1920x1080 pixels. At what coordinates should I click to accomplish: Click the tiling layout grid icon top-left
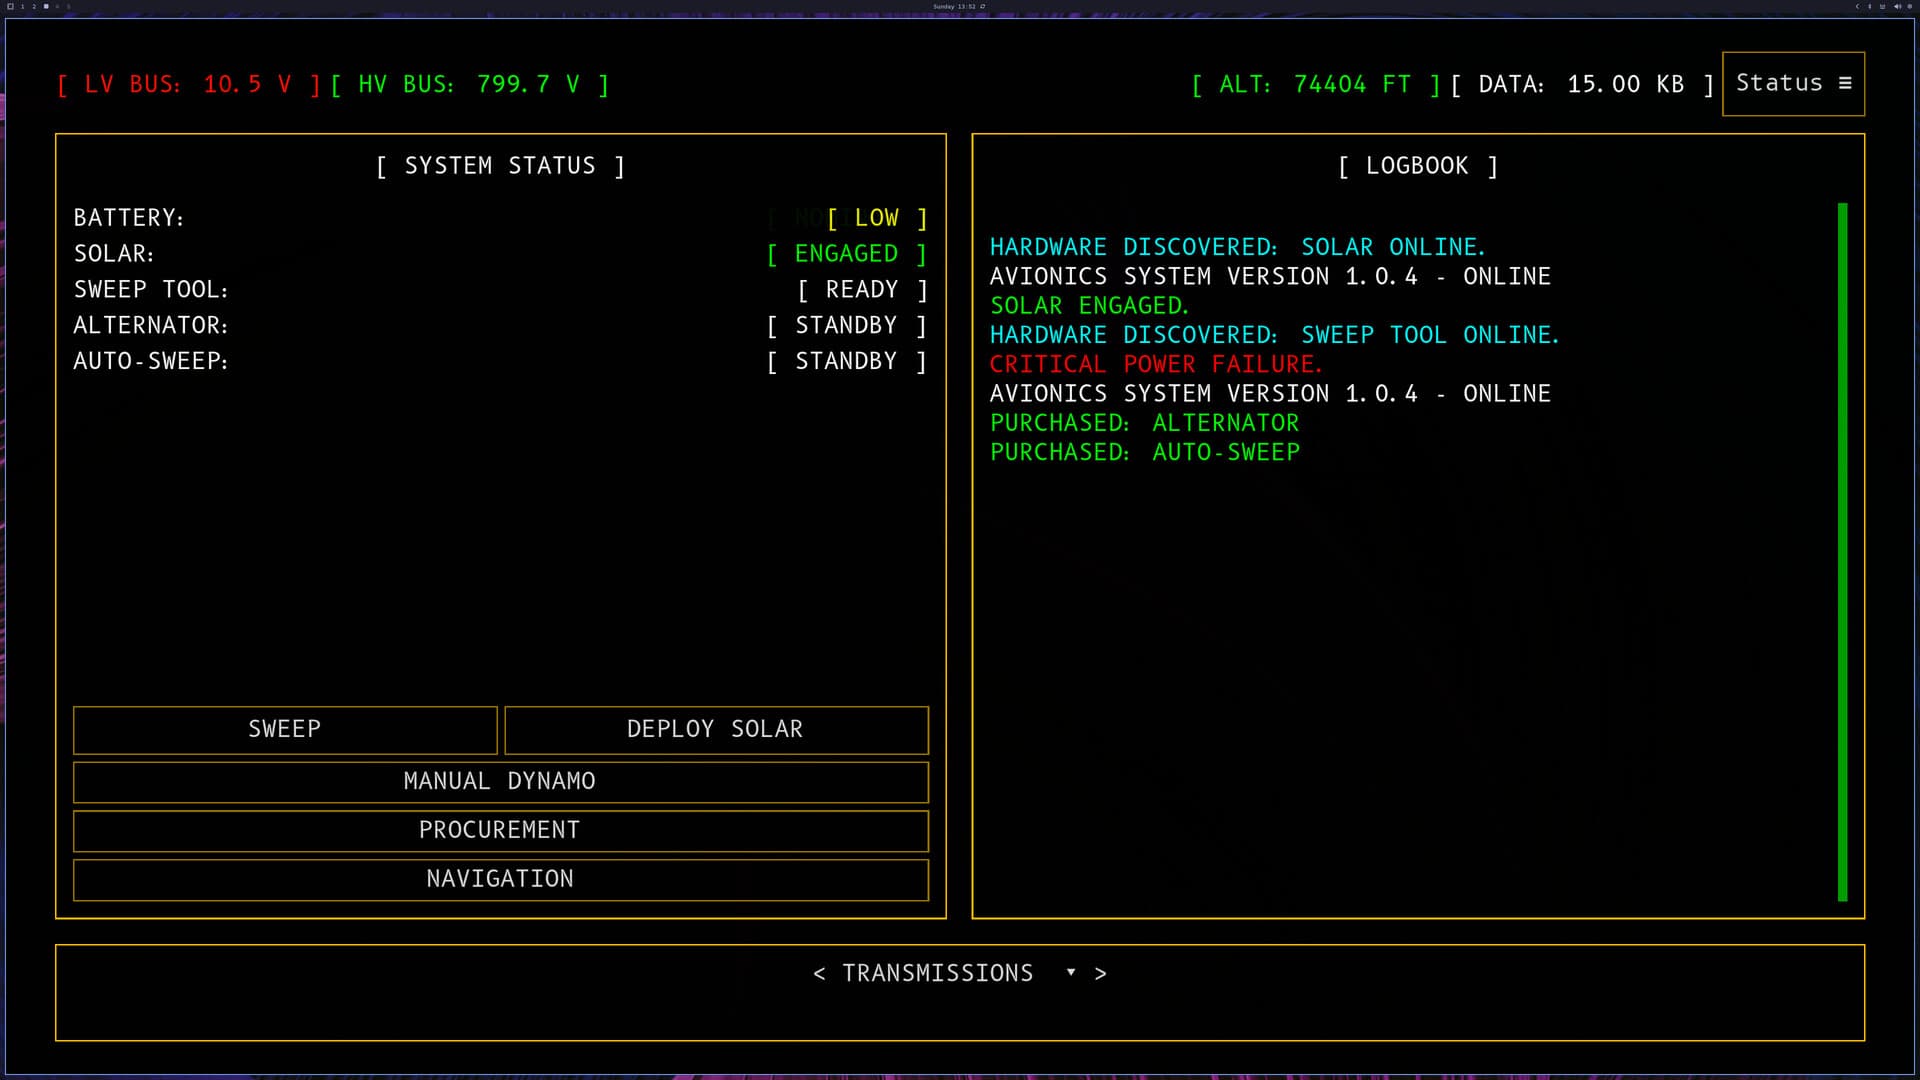(47, 6)
